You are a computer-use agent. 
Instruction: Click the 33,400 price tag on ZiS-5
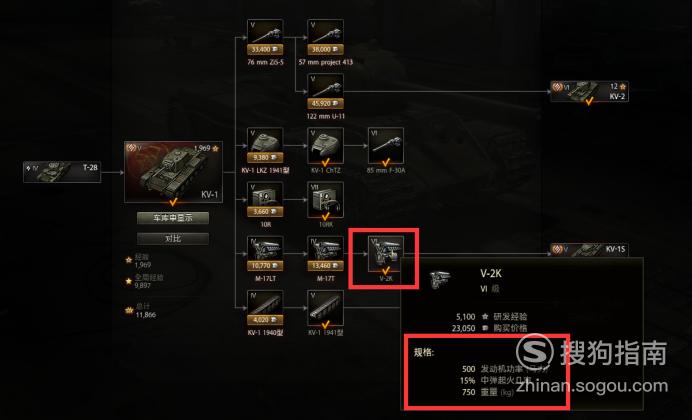point(265,49)
